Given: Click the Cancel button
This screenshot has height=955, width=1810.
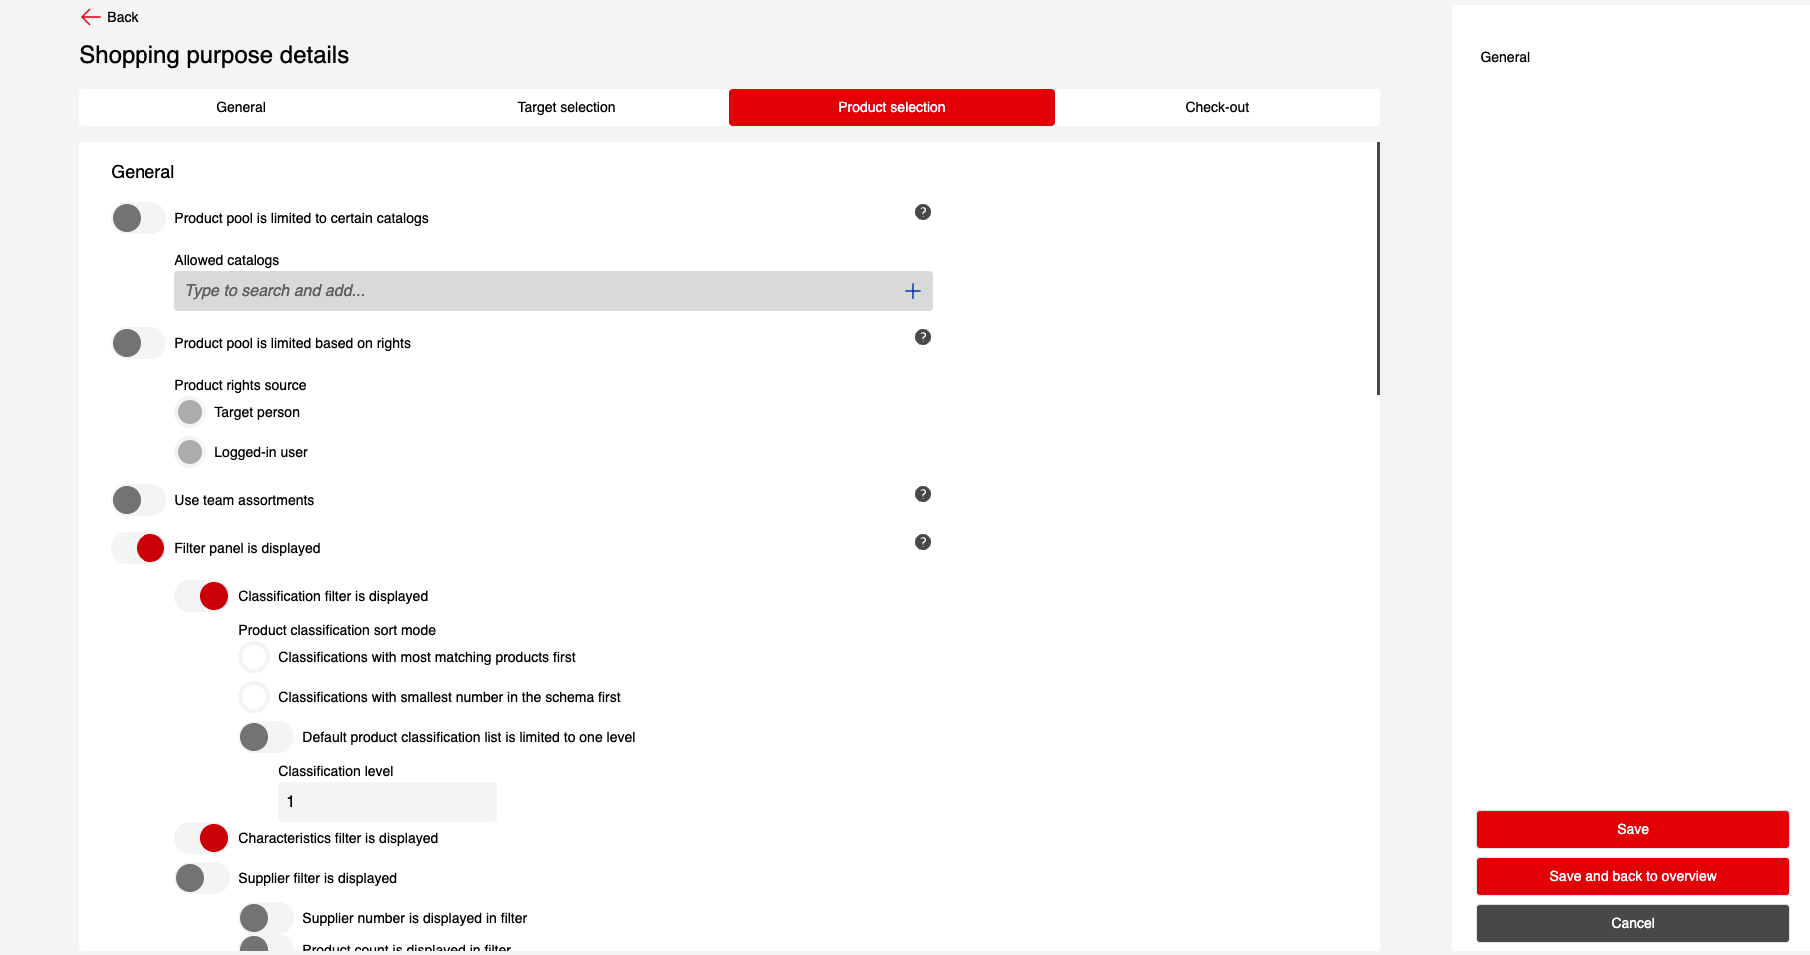Looking at the screenshot, I should (1632, 923).
